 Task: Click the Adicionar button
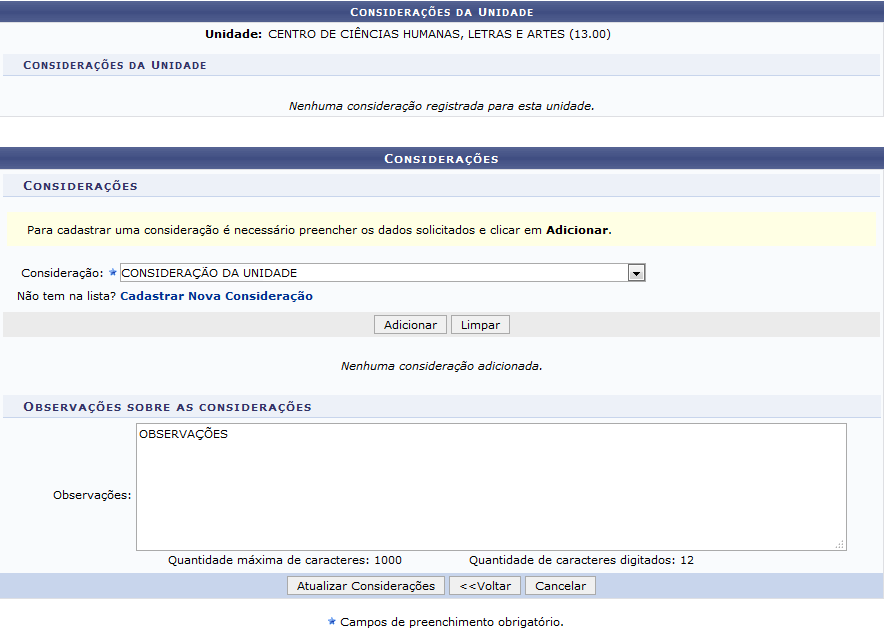[410, 325]
